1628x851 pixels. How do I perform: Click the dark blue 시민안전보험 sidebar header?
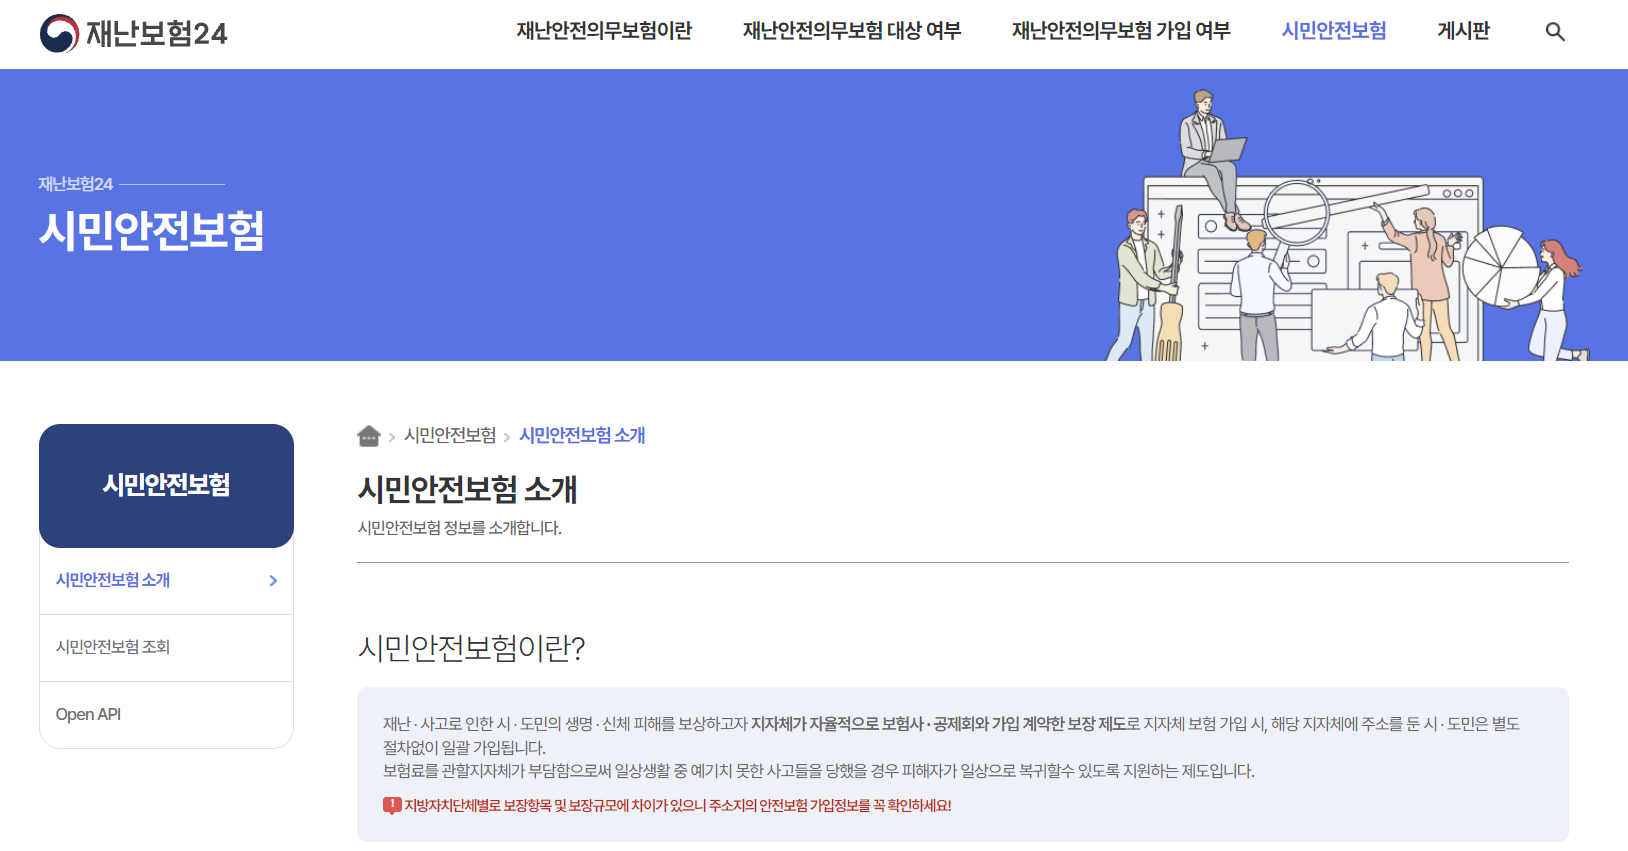click(166, 486)
